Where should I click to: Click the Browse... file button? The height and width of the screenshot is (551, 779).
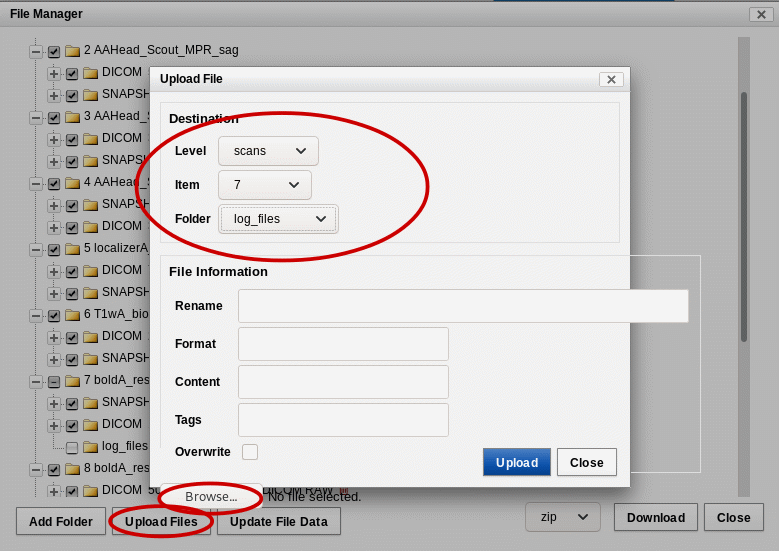pyautogui.click(x=211, y=496)
